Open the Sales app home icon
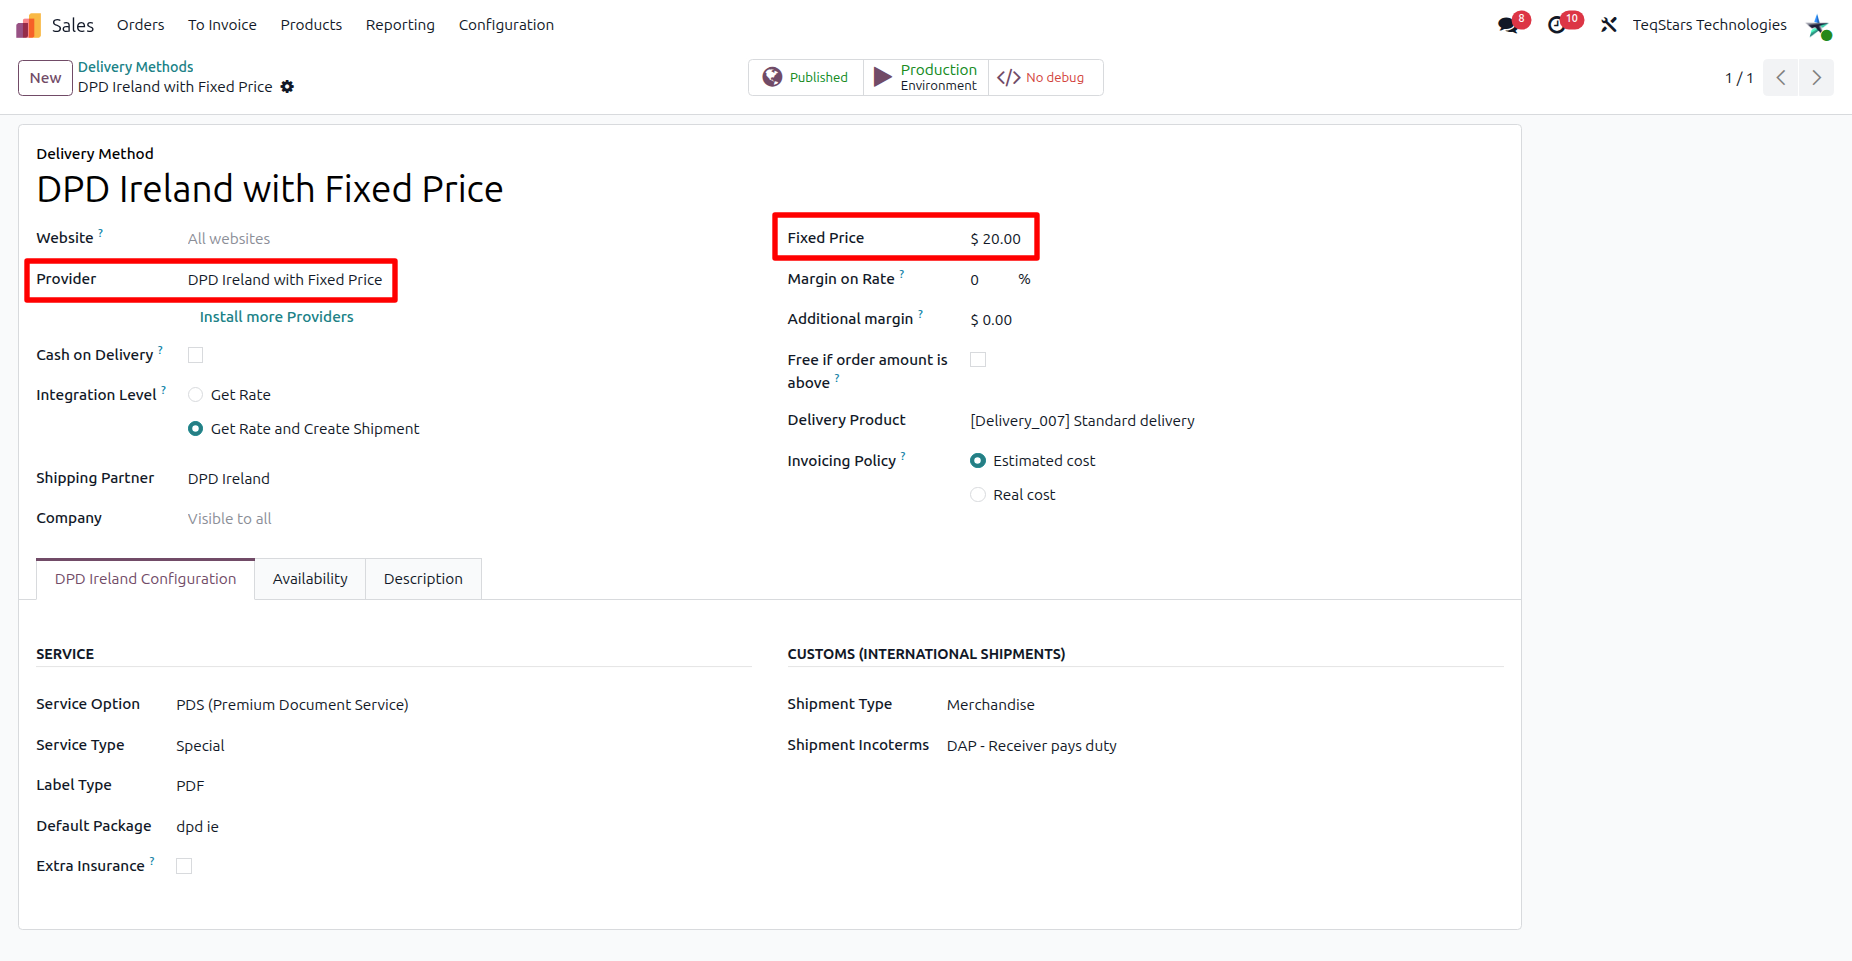This screenshot has height=961, width=1852. pyautogui.click(x=28, y=25)
